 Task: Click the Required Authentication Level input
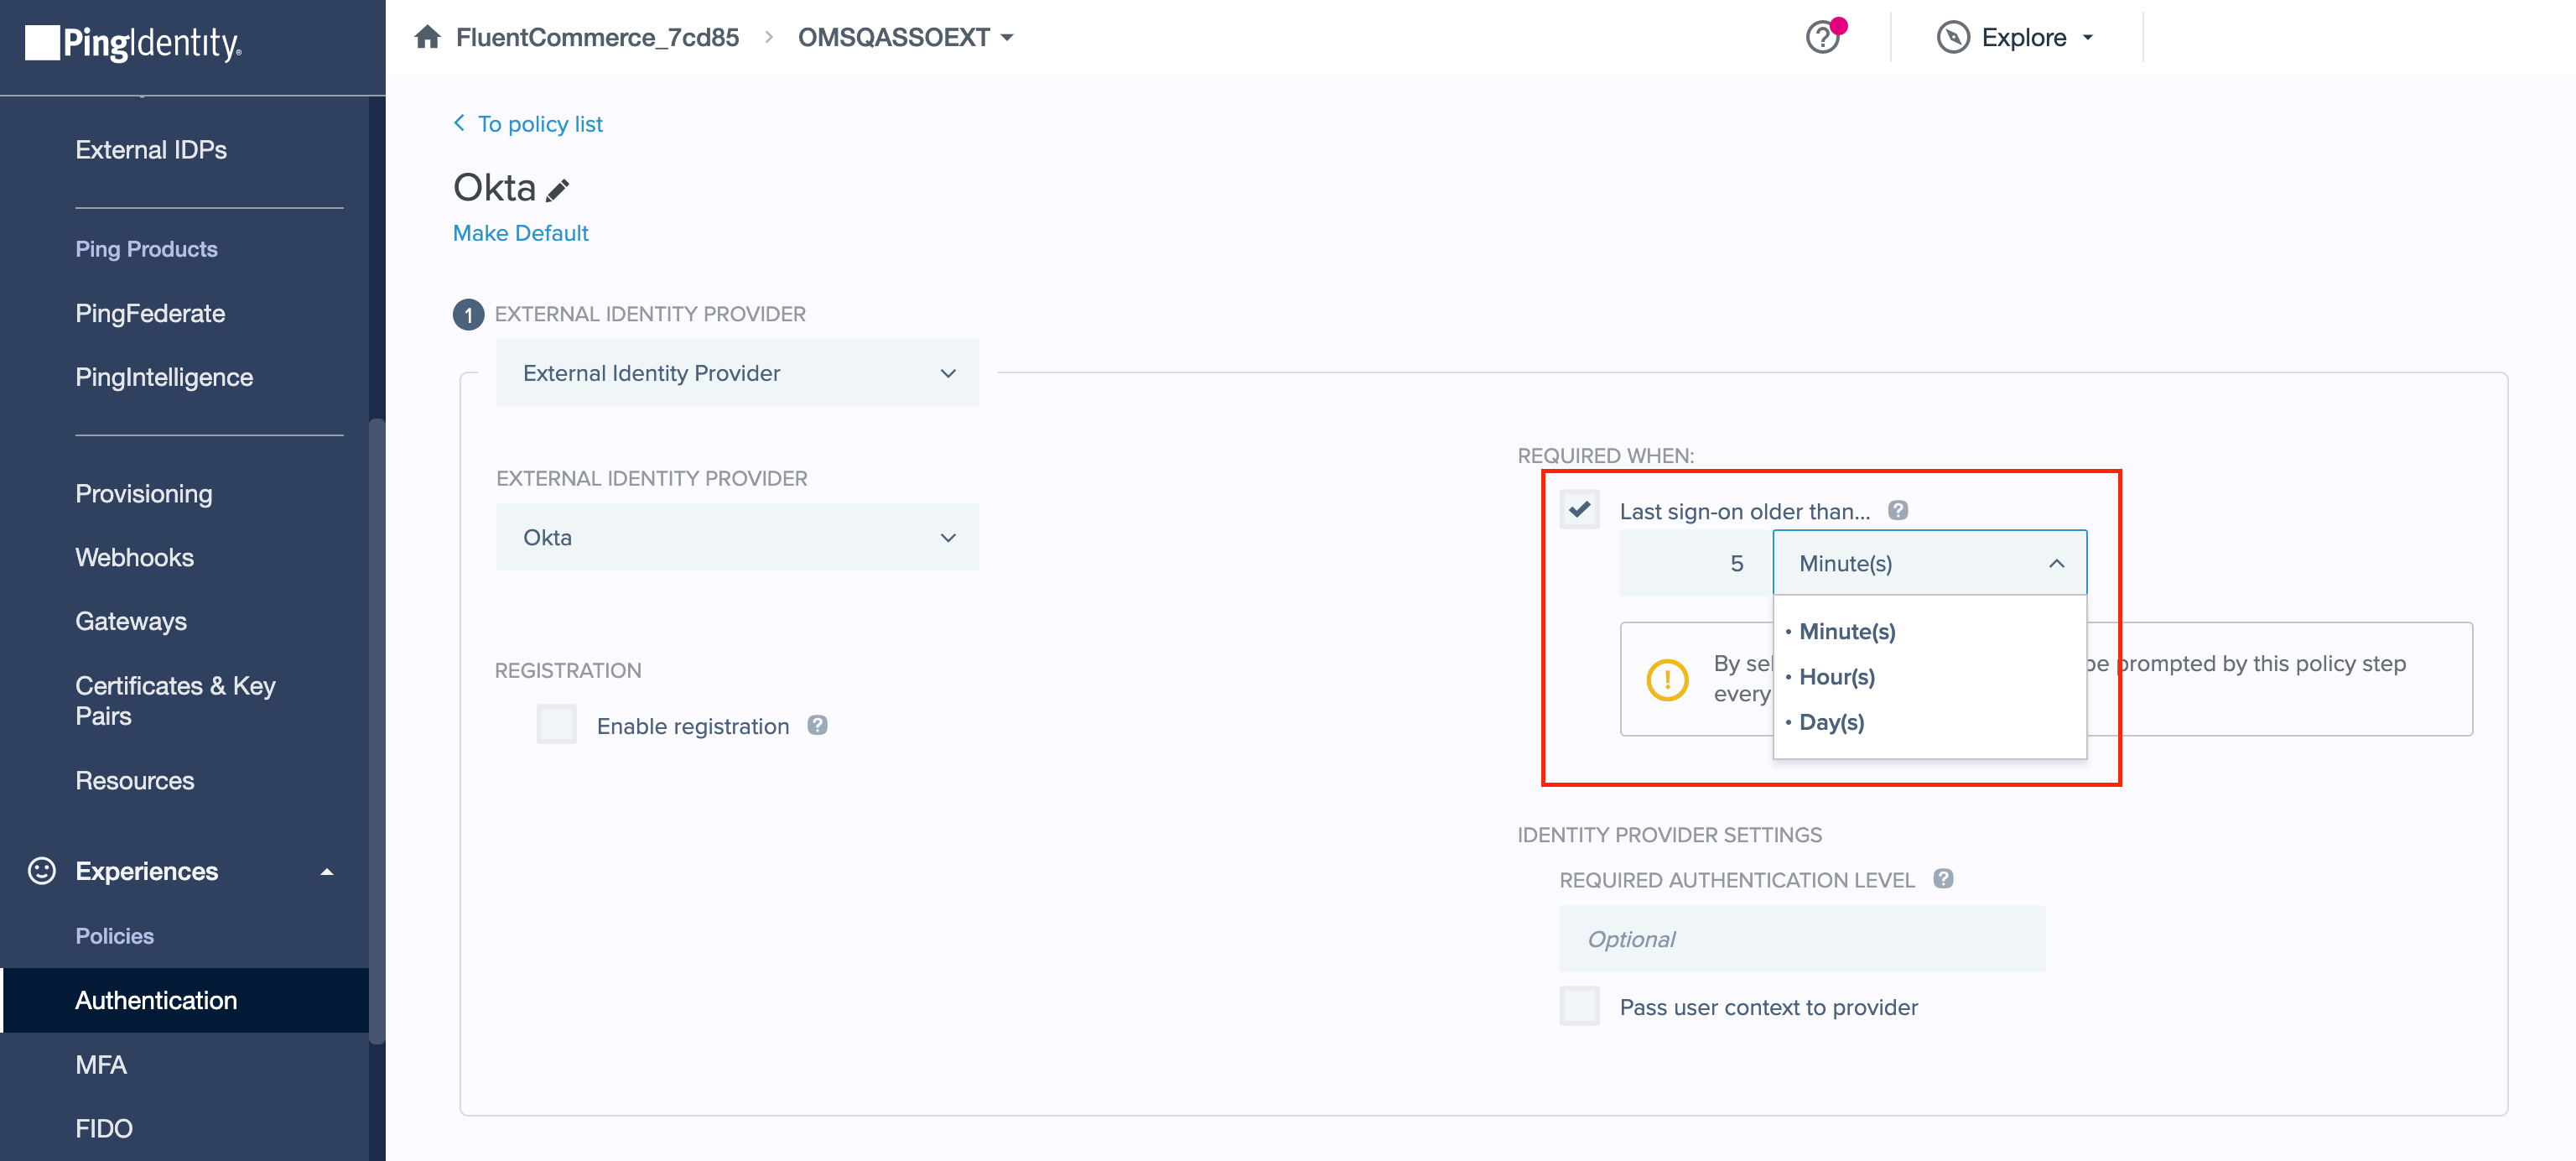[x=1801, y=938]
